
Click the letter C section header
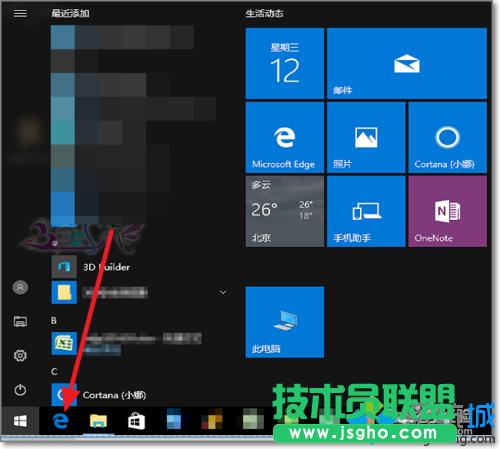tap(54, 371)
